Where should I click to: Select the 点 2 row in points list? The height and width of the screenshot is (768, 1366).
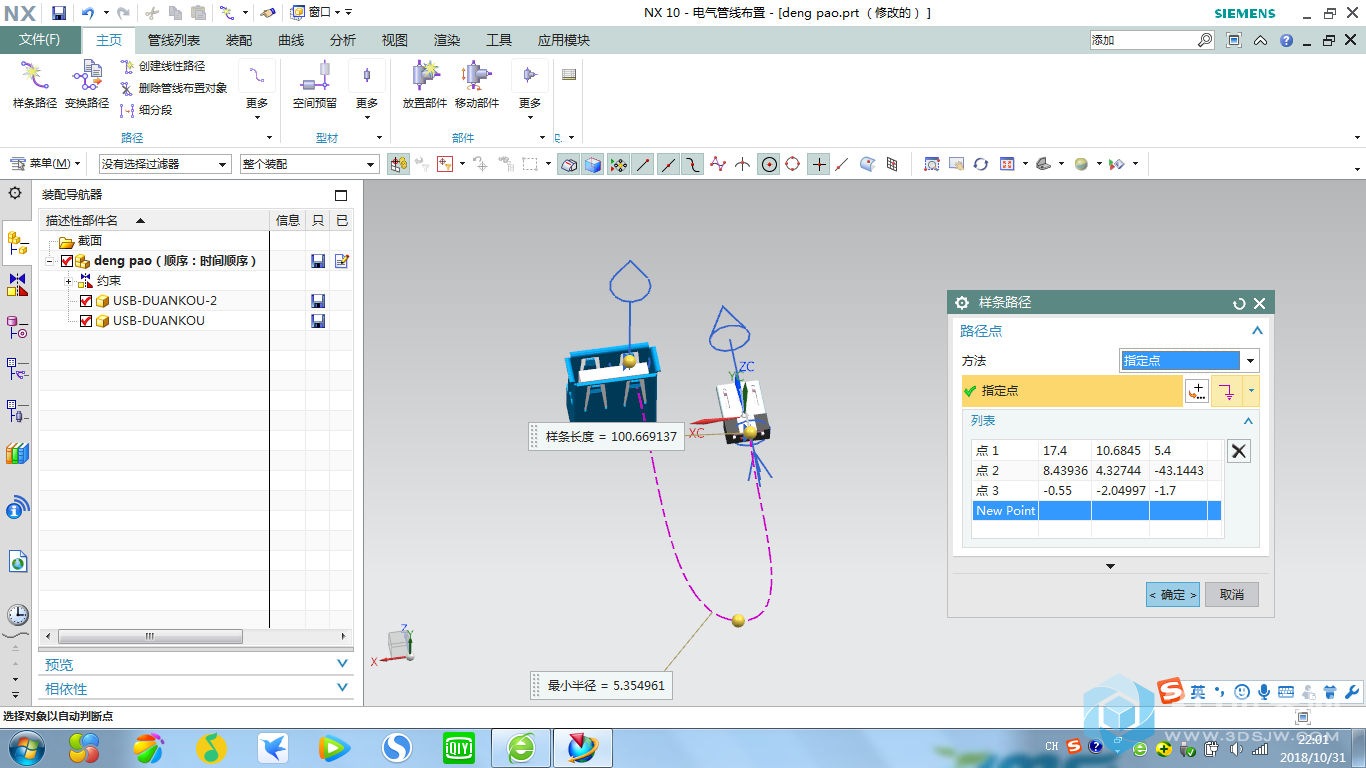[x=1097, y=470]
